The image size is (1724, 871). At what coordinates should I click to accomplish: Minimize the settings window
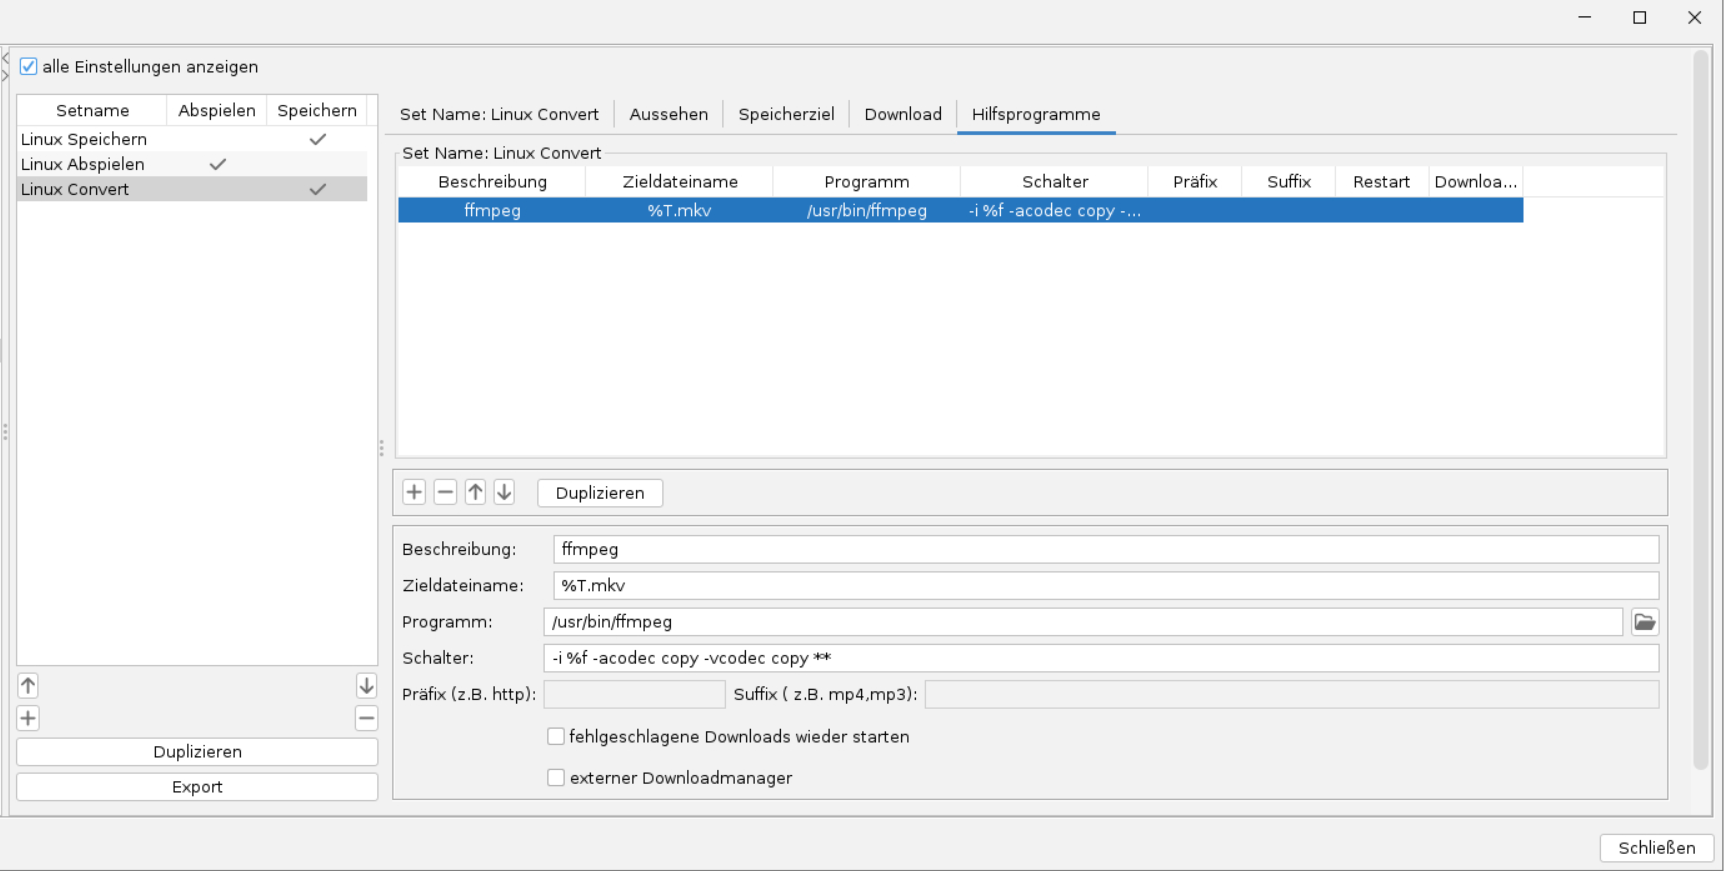[1585, 18]
